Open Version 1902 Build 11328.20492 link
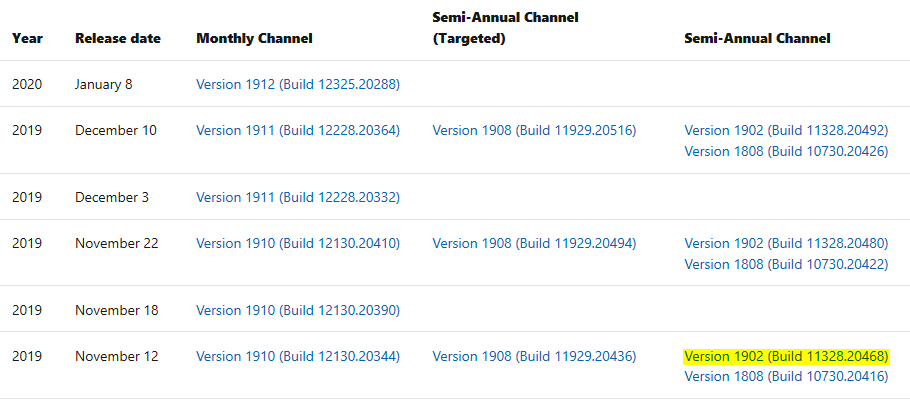 [786, 130]
